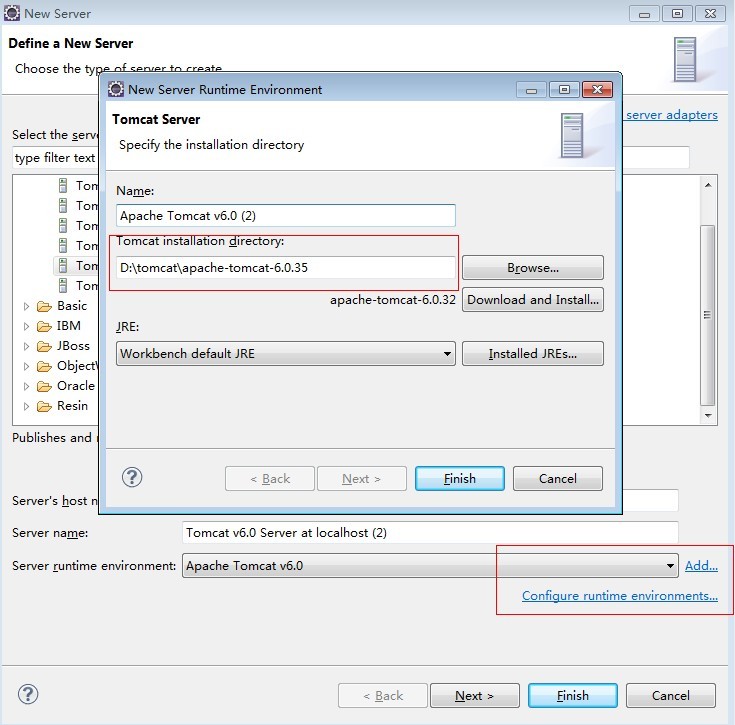735x725 pixels.
Task: Focus the Tomcat installation directory field
Action: pos(285,268)
